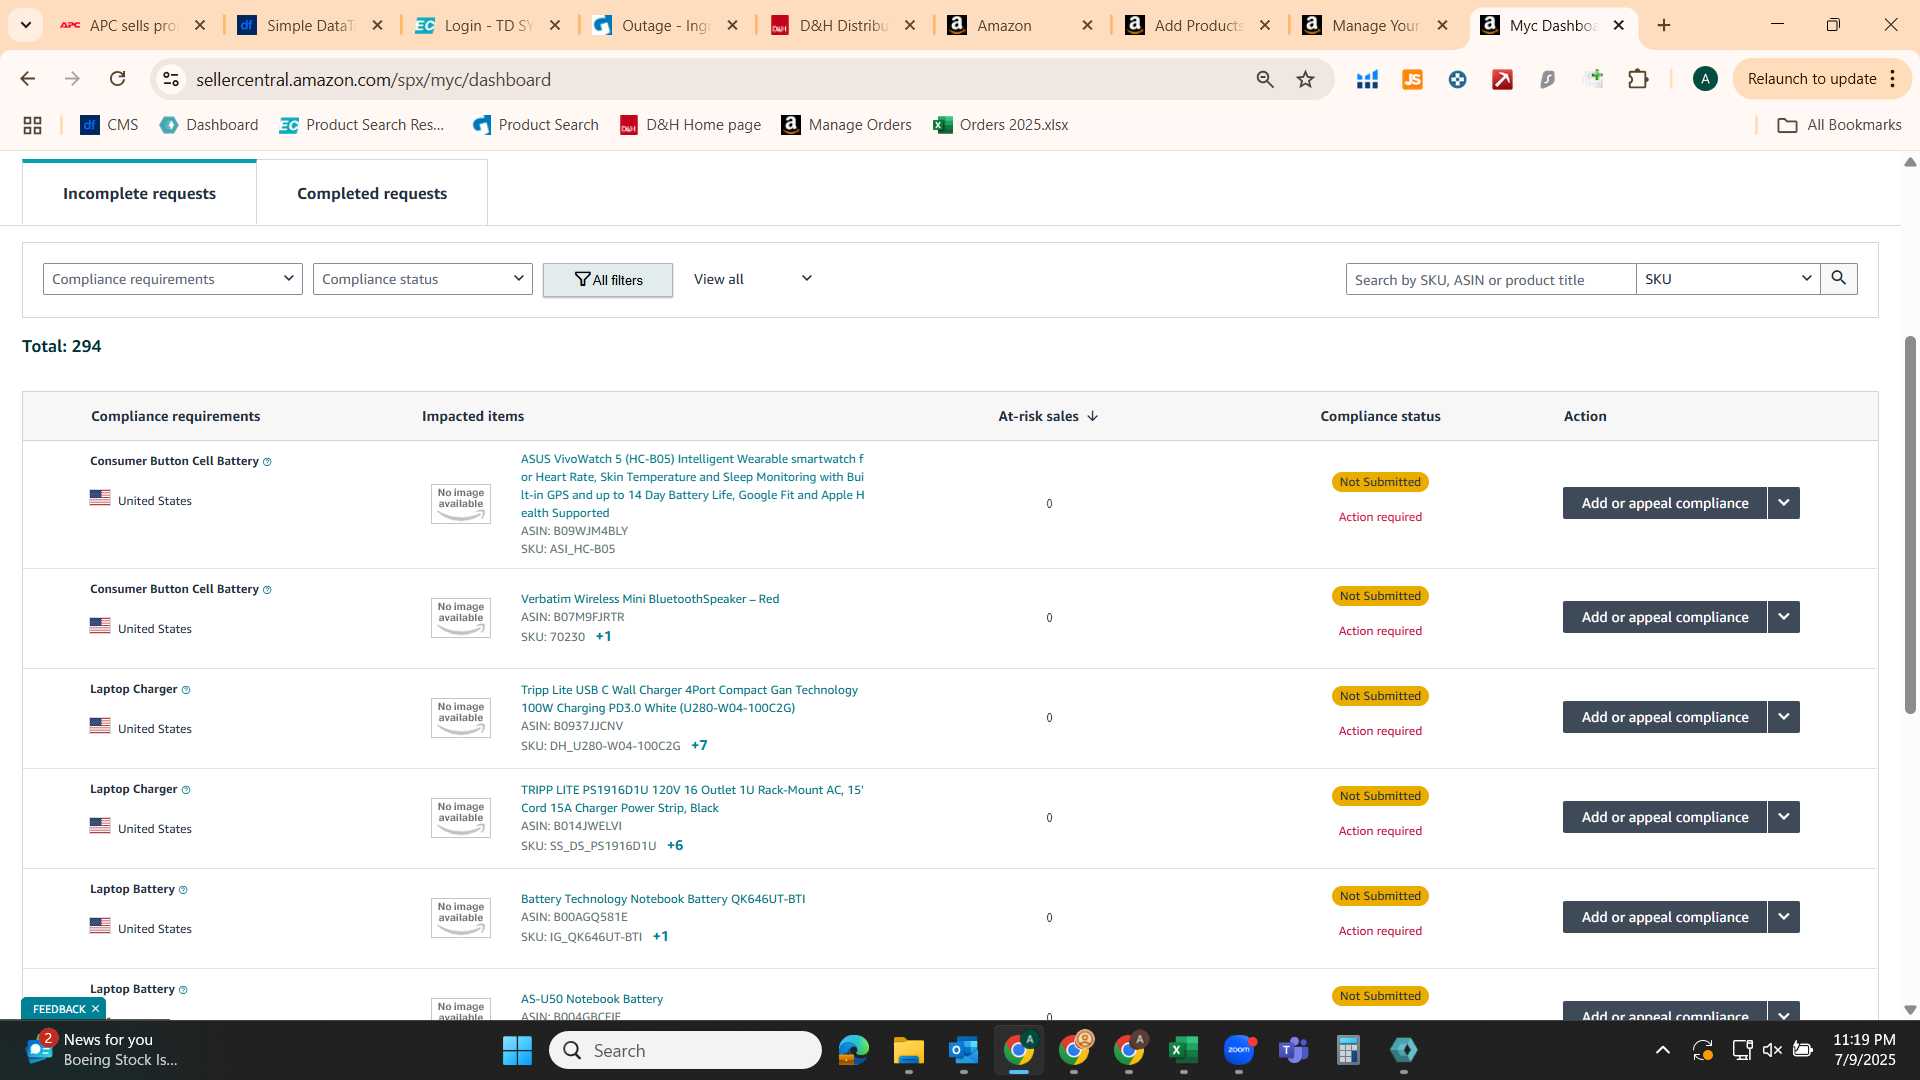Open the Chrome apps grid in bookmarks bar
The width and height of the screenshot is (1920, 1080).
(32, 125)
